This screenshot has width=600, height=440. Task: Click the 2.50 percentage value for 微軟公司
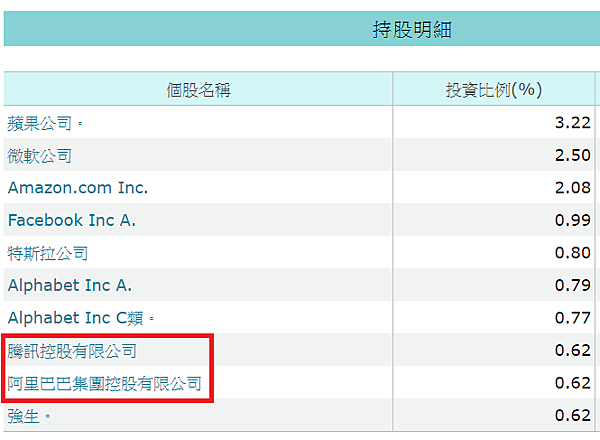(572, 156)
